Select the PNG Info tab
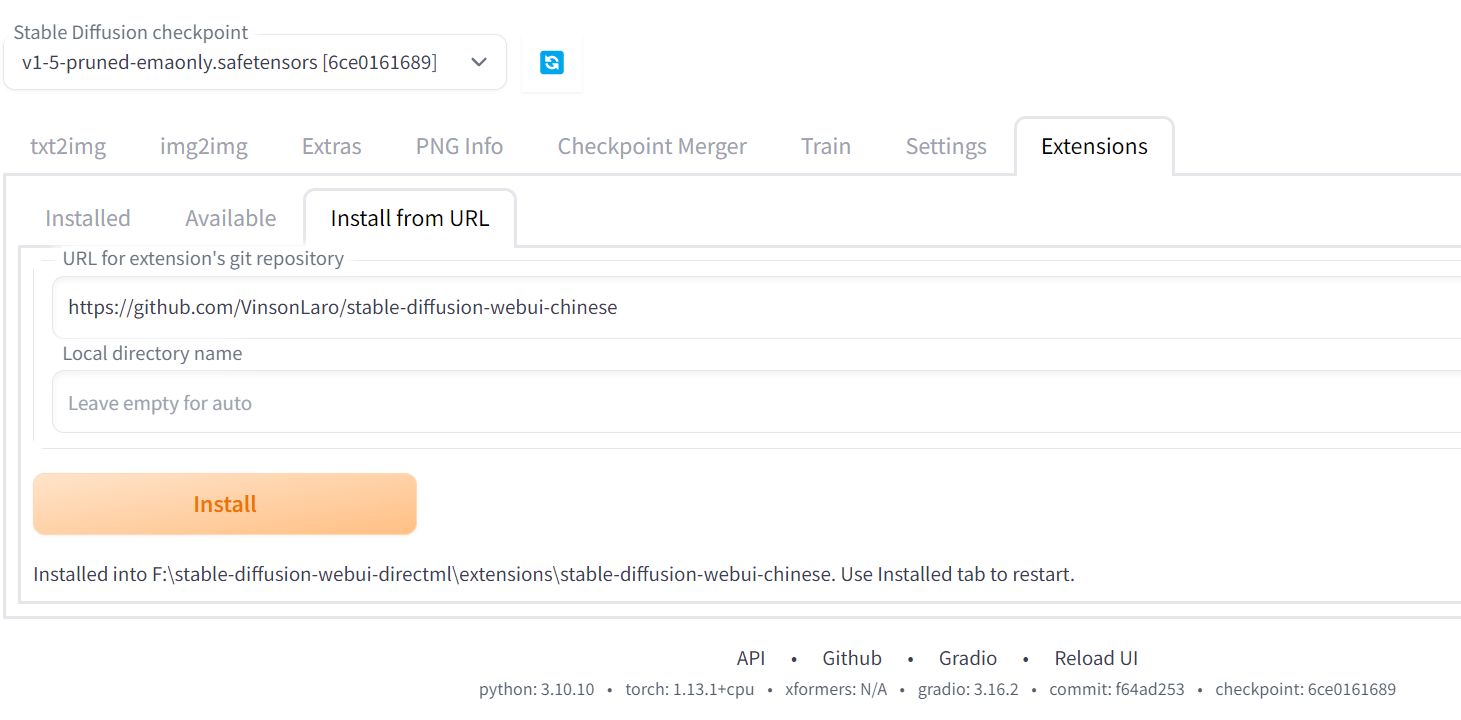 pyautogui.click(x=459, y=146)
